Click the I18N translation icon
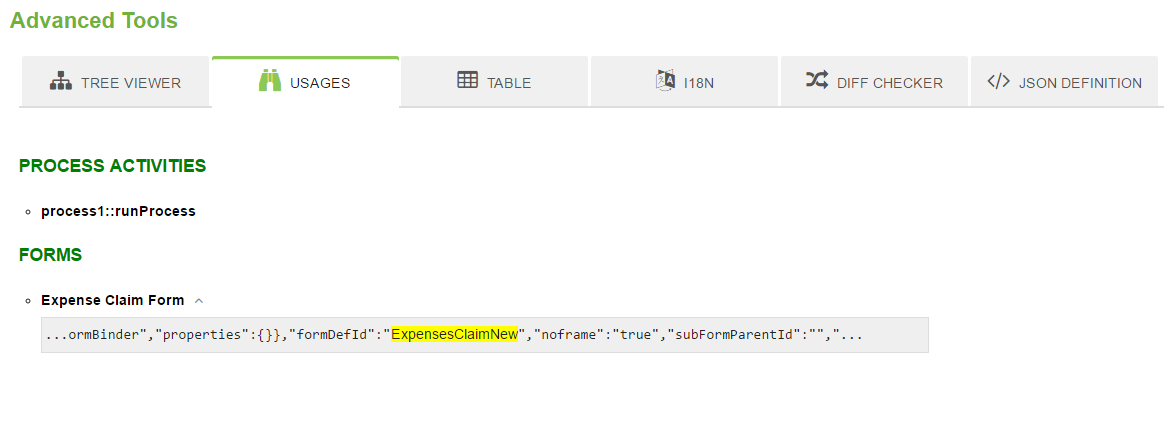 [x=666, y=82]
